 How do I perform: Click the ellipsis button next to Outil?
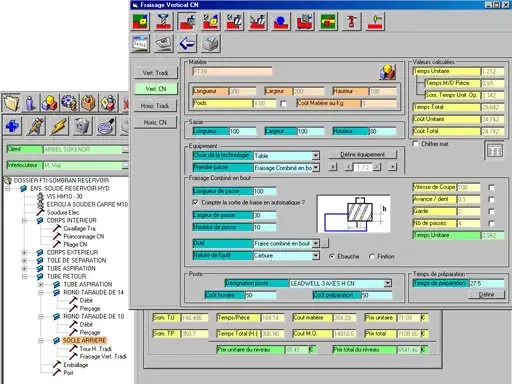pyautogui.click(x=325, y=243)
